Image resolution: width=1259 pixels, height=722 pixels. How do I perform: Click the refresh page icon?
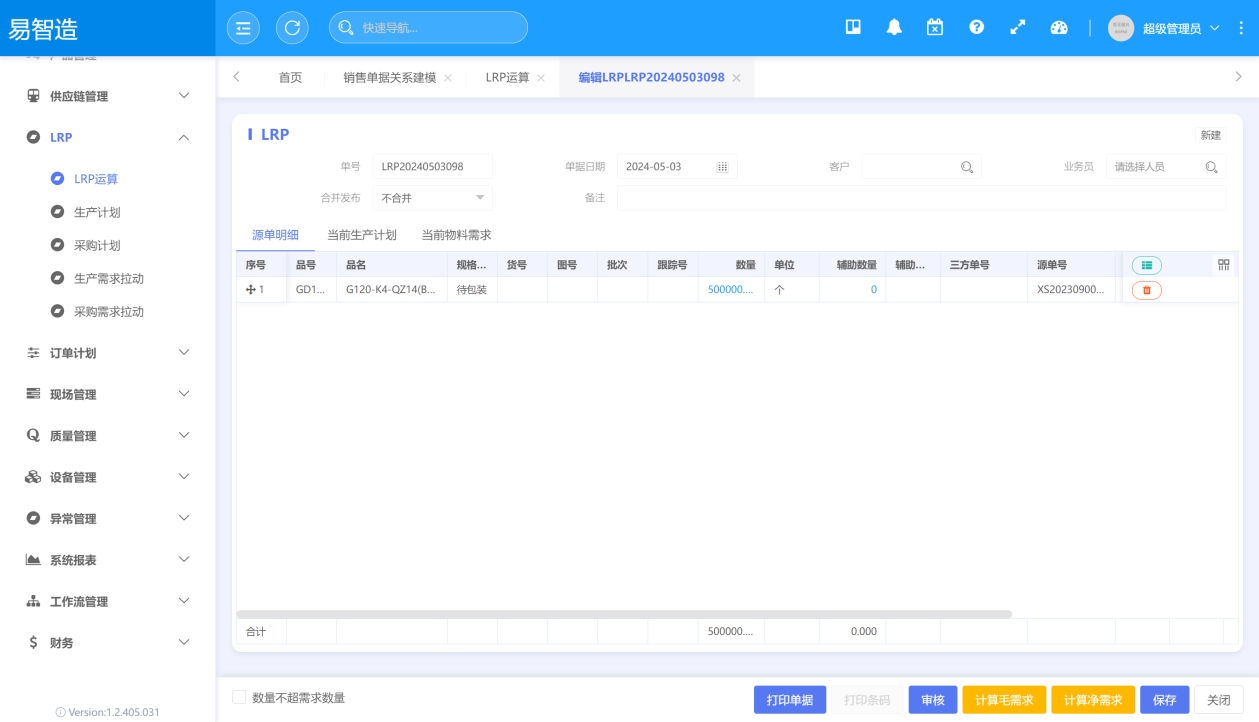pyautogui.click(x=292, y=28)
